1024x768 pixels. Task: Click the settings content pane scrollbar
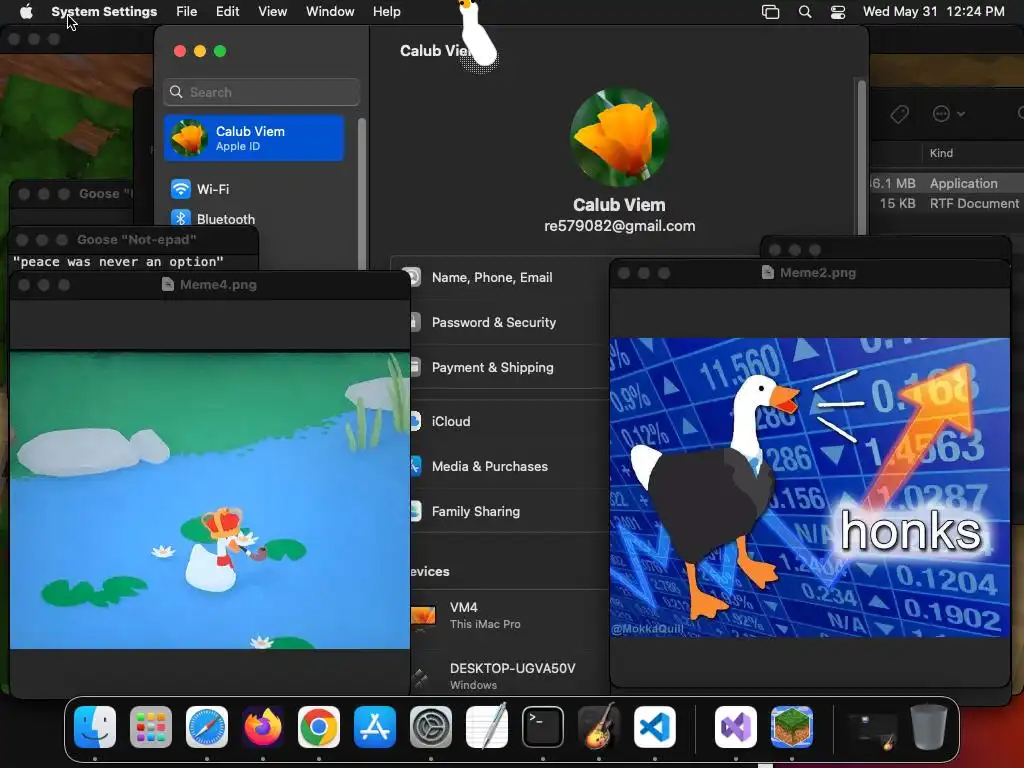tap(861, 157)
